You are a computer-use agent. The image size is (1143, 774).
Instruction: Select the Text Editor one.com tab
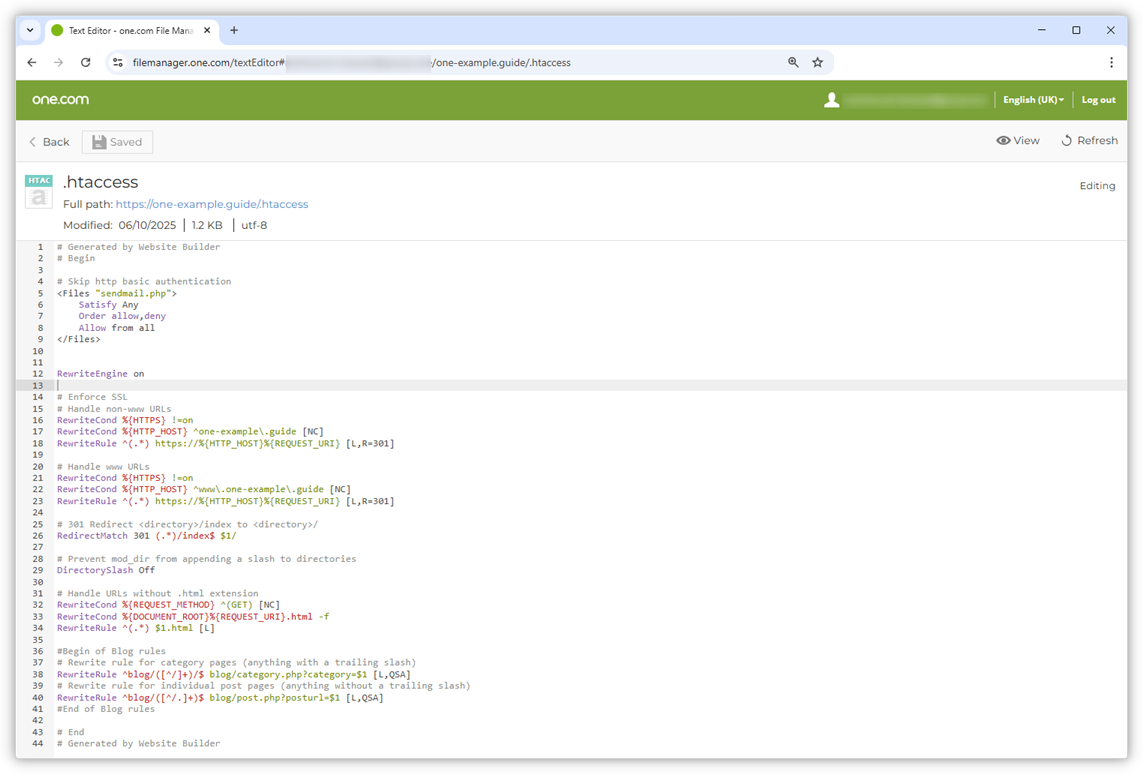pyautogui.click(x=130, y=31)
